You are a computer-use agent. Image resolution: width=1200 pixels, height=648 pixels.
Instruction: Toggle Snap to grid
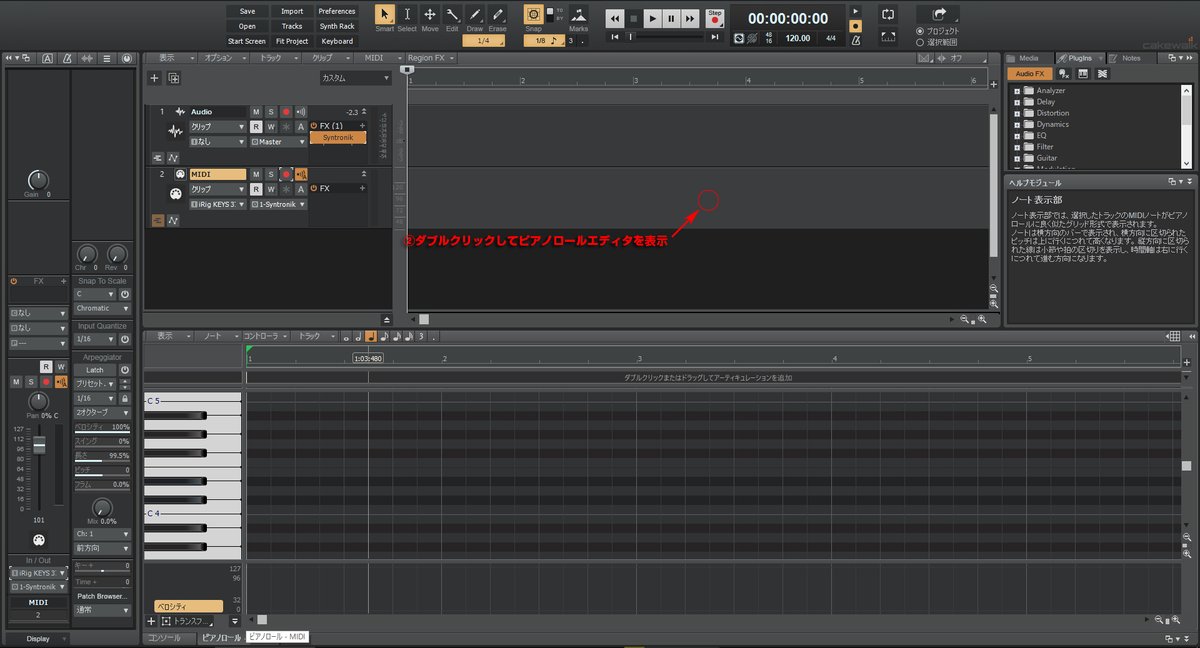(535, 16)
